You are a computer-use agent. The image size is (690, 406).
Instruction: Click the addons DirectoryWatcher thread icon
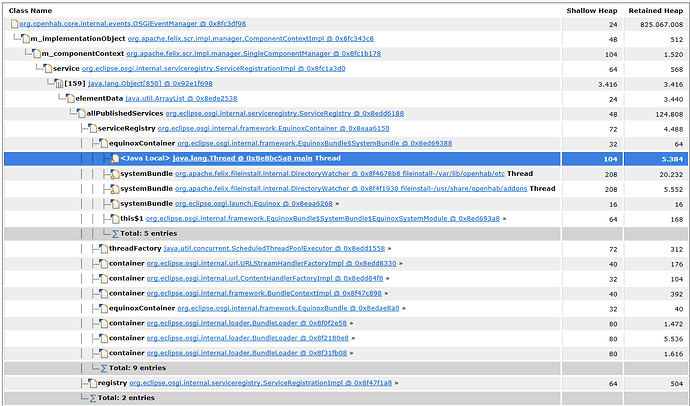pyautogui.click(x=115, y=189)
